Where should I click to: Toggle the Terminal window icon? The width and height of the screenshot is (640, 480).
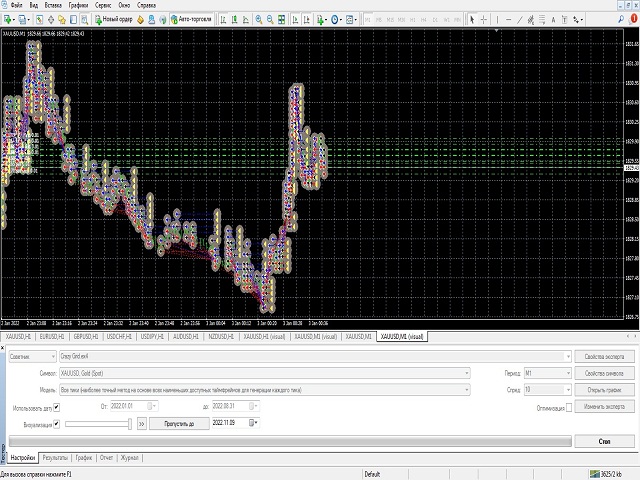pos(73,19)
